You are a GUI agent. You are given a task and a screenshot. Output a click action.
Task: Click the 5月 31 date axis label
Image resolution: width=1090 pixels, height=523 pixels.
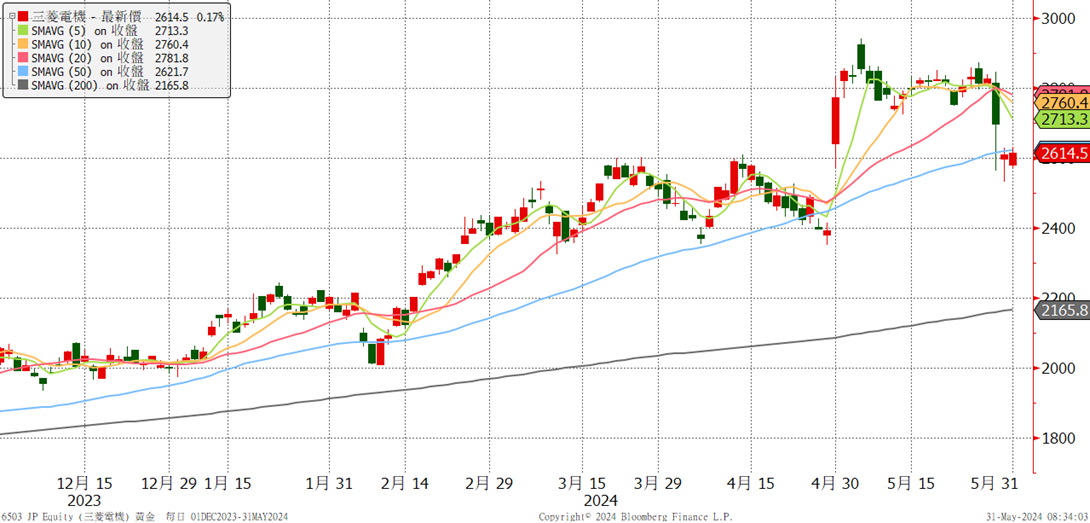[996, 484]
